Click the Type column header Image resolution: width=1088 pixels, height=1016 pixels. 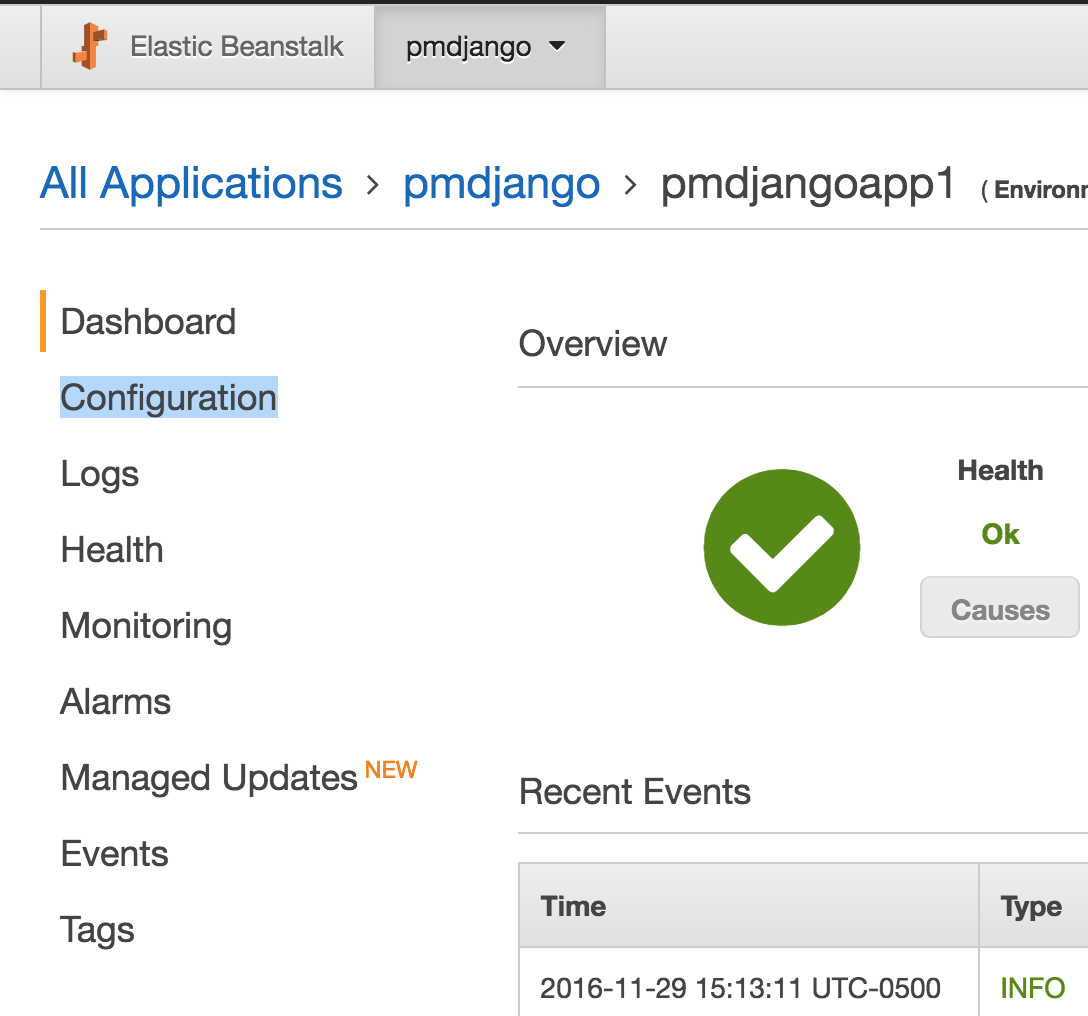pos(1031,907)
